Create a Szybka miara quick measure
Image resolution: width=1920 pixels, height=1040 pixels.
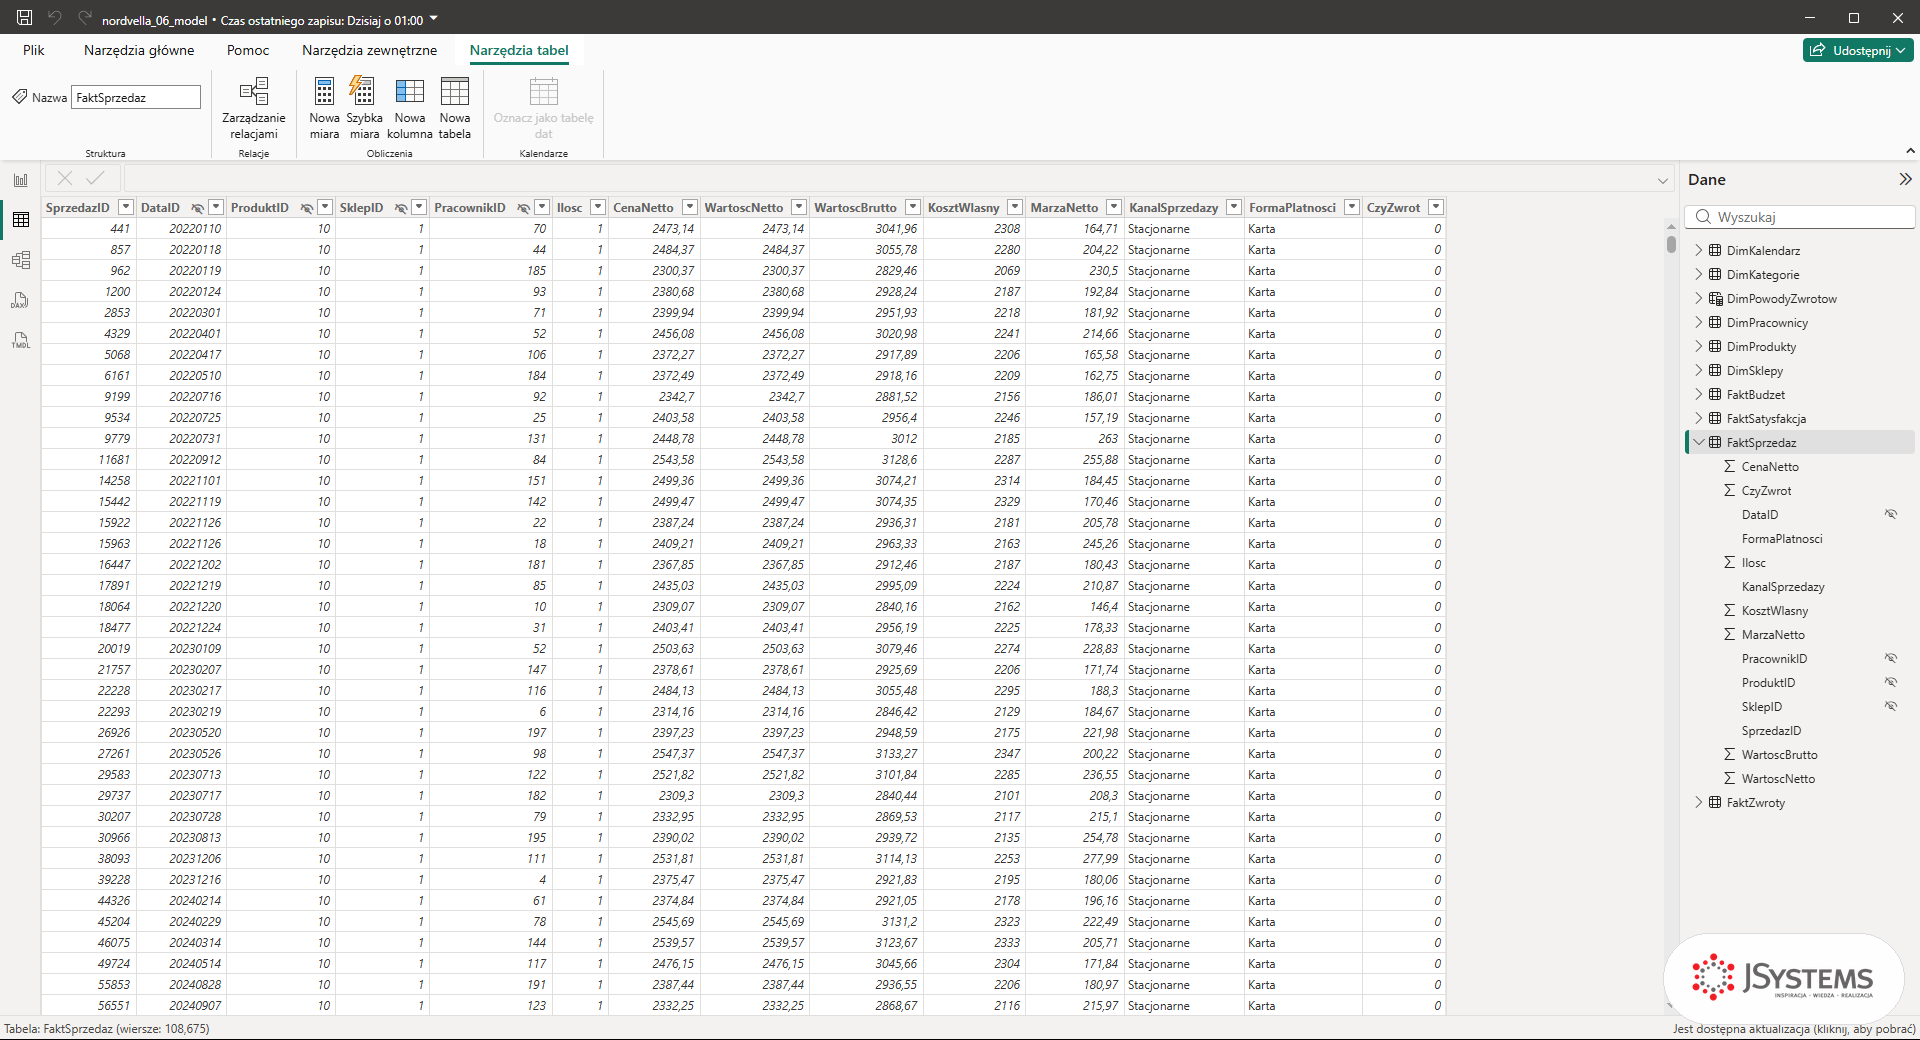(364, 108)
